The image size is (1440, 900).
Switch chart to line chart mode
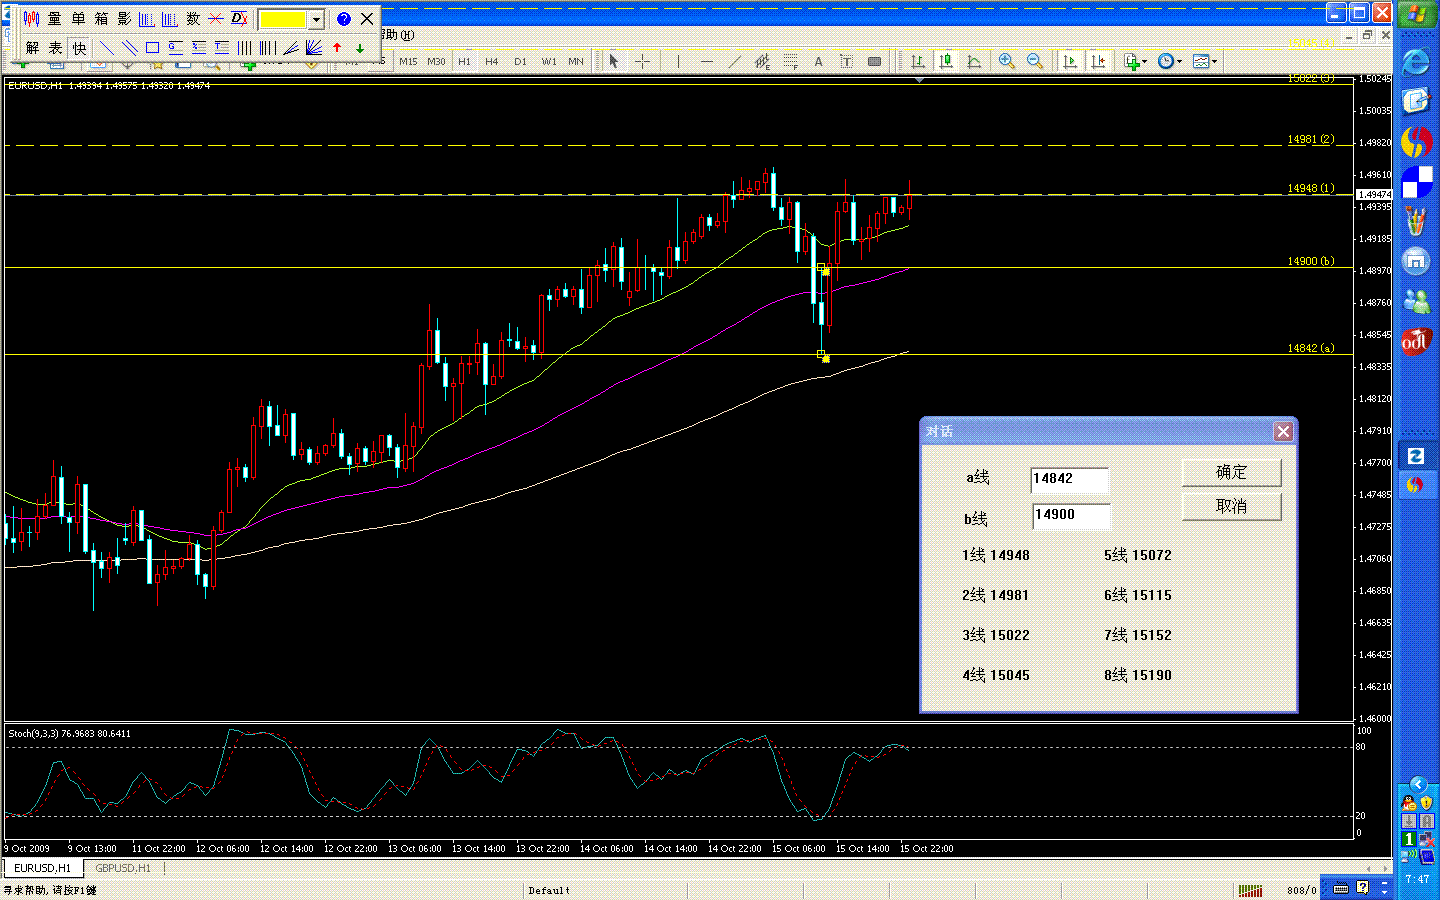click(974, 61)
